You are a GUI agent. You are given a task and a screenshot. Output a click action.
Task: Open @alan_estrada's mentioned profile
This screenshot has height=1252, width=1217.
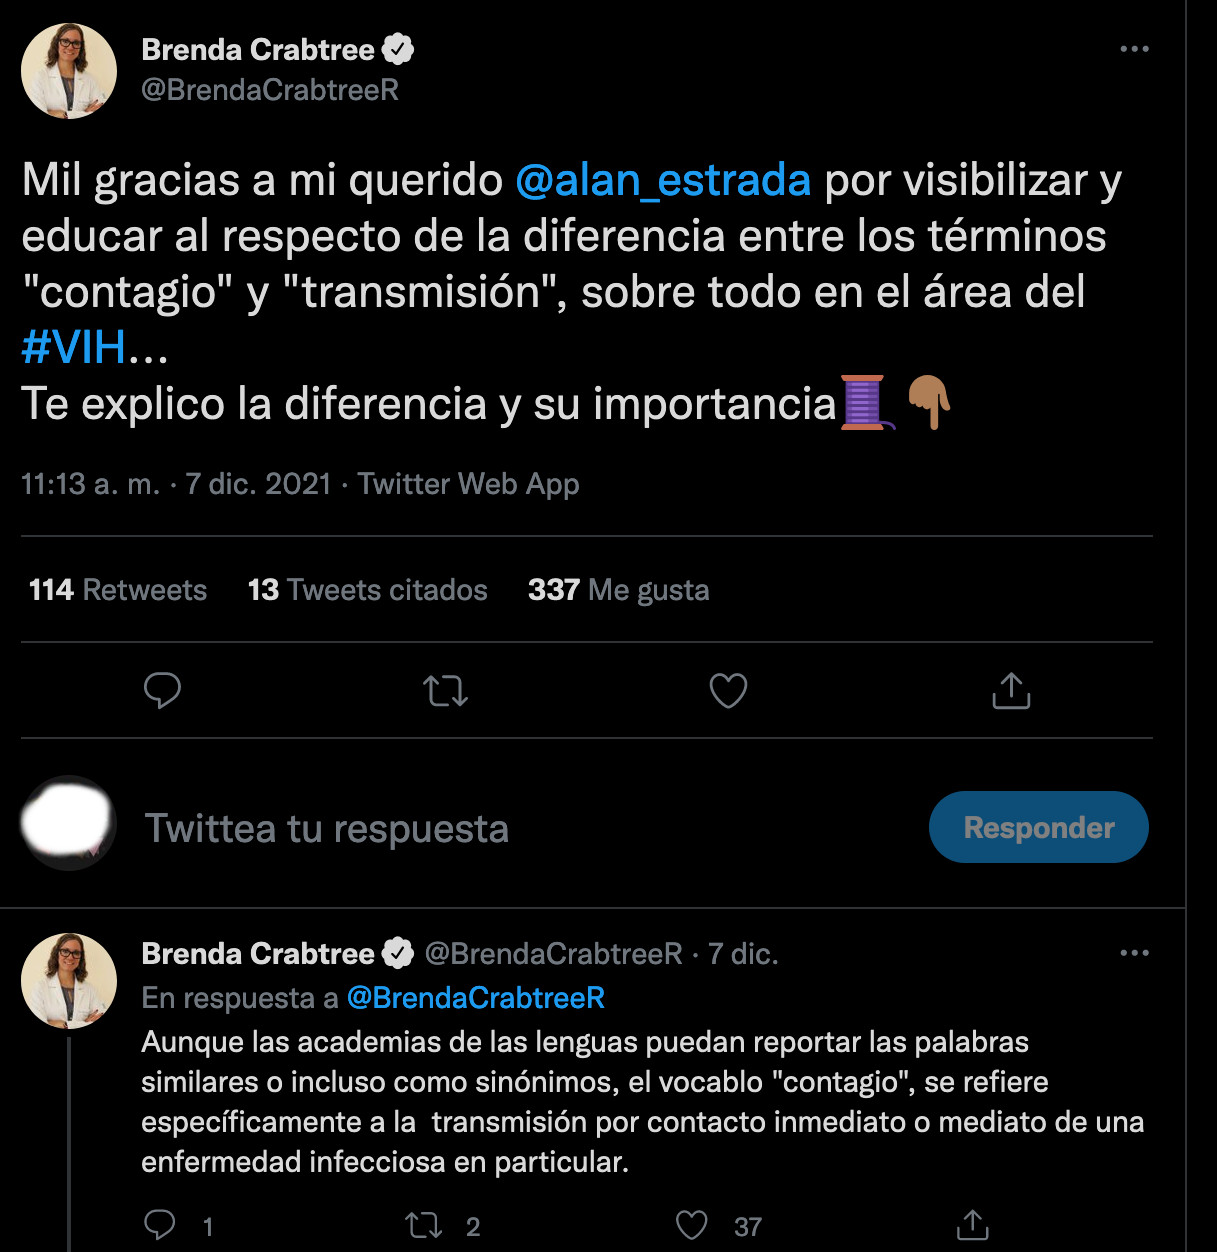pyautogui.click(x=662, y=180)
